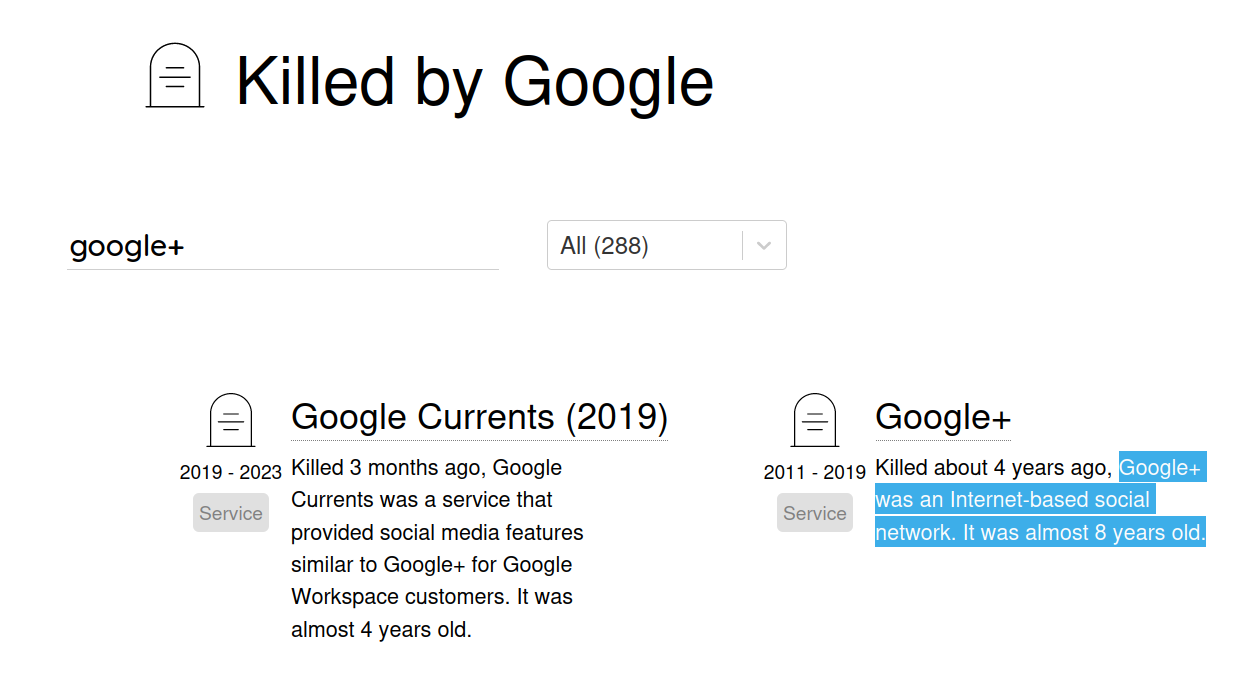Click the dropdown chevron arrow icon
Screen dimensions: 1248x681
tap(764, 246)
